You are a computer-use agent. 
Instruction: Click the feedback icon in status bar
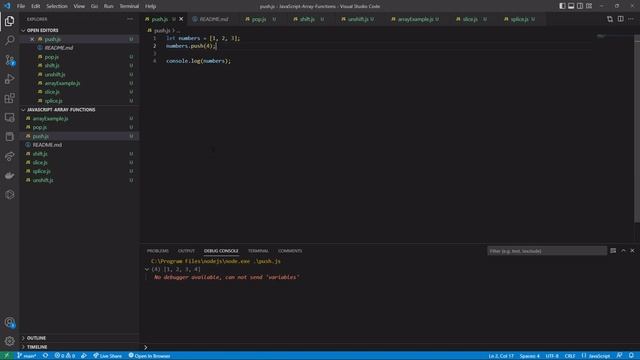(620, 356)
